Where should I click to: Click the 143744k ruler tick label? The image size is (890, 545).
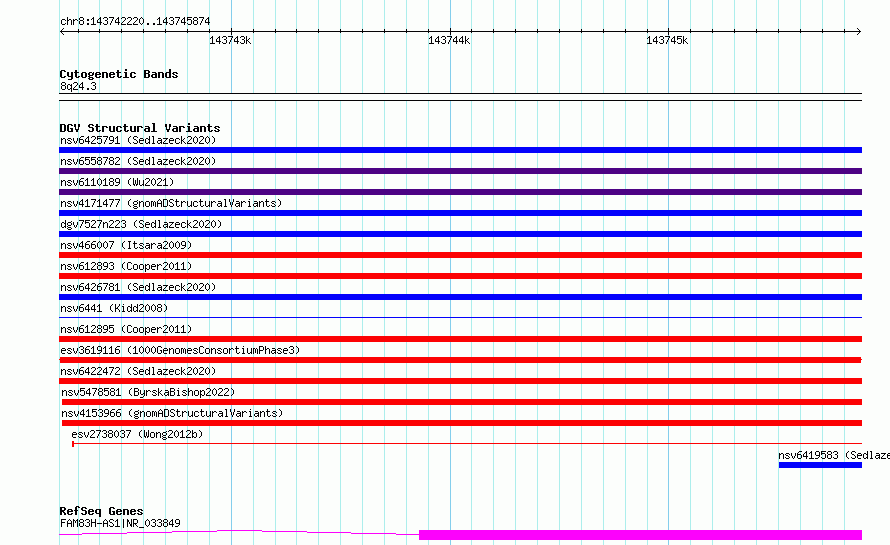point(449,40)
